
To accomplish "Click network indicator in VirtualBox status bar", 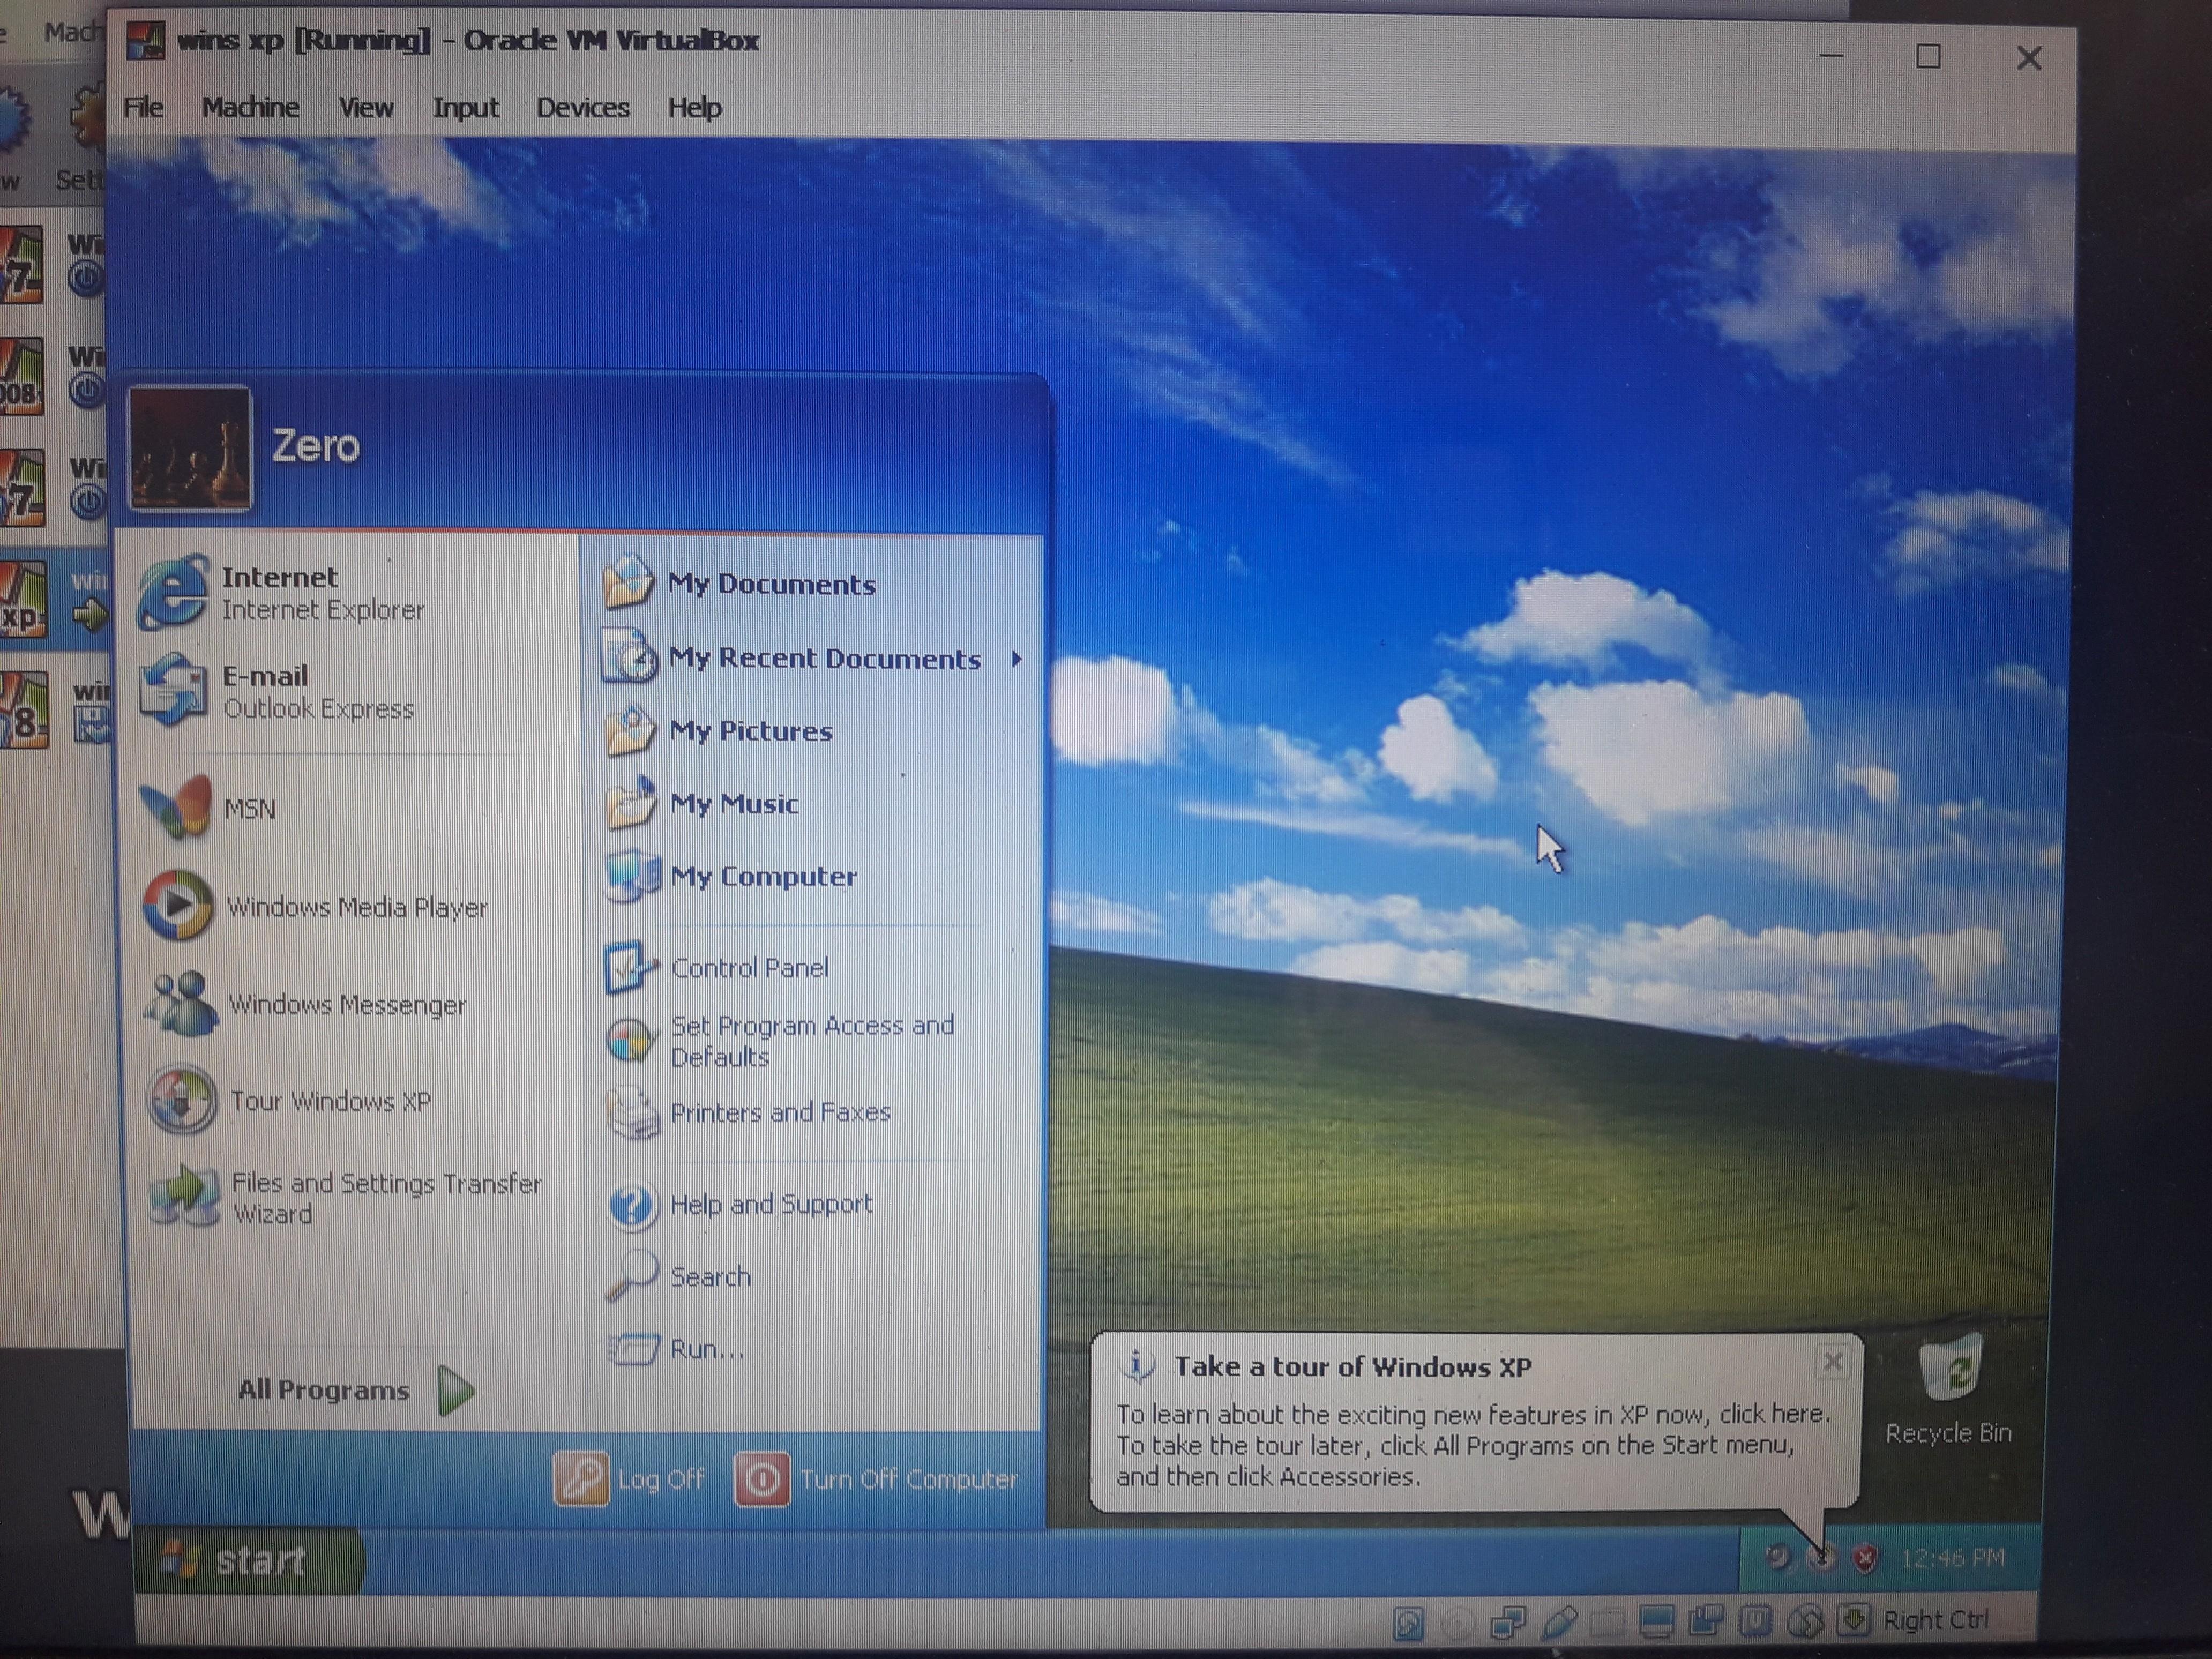I will click(x=1508, y=1622).
